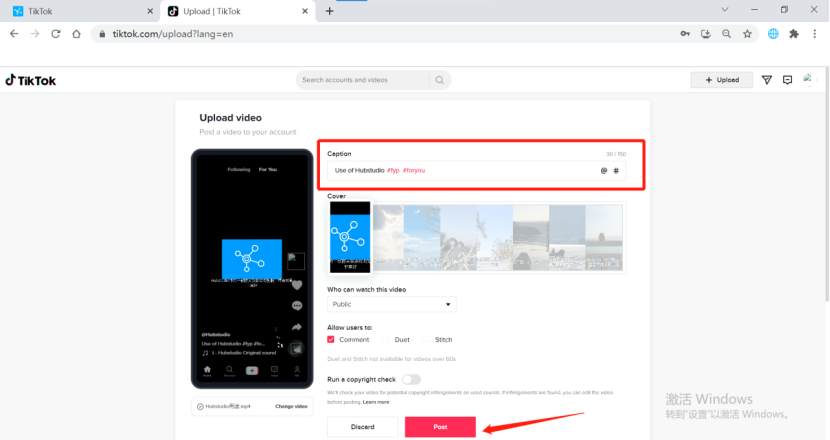Insert a mention with the @ icon

[x=603, y=170]
